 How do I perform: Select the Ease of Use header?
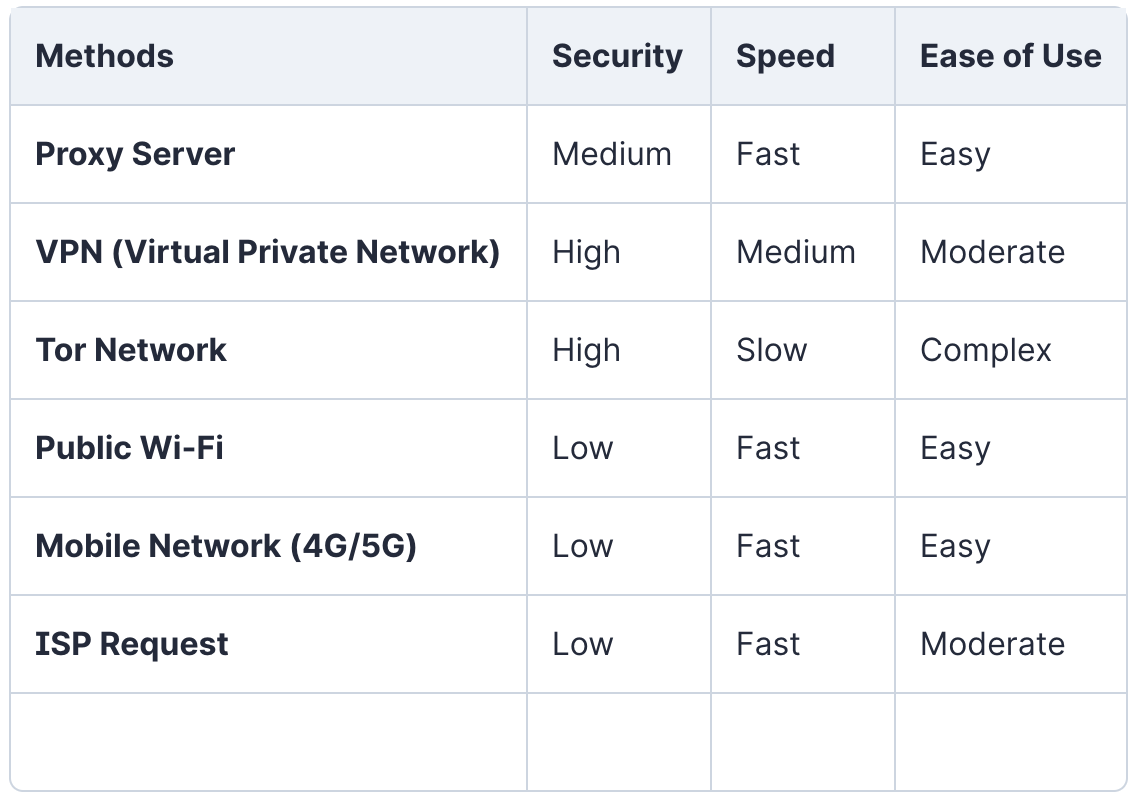click(1010, 56)
